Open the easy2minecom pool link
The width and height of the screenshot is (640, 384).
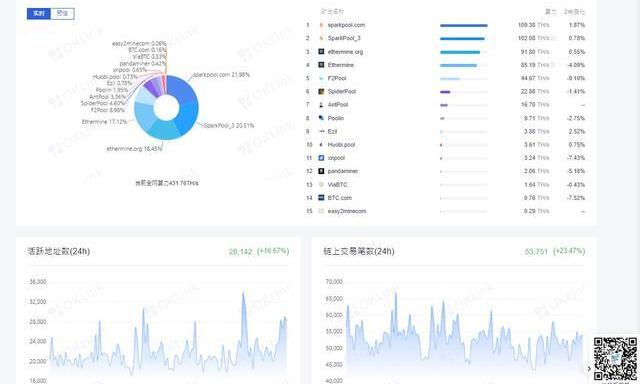[347, 211]
